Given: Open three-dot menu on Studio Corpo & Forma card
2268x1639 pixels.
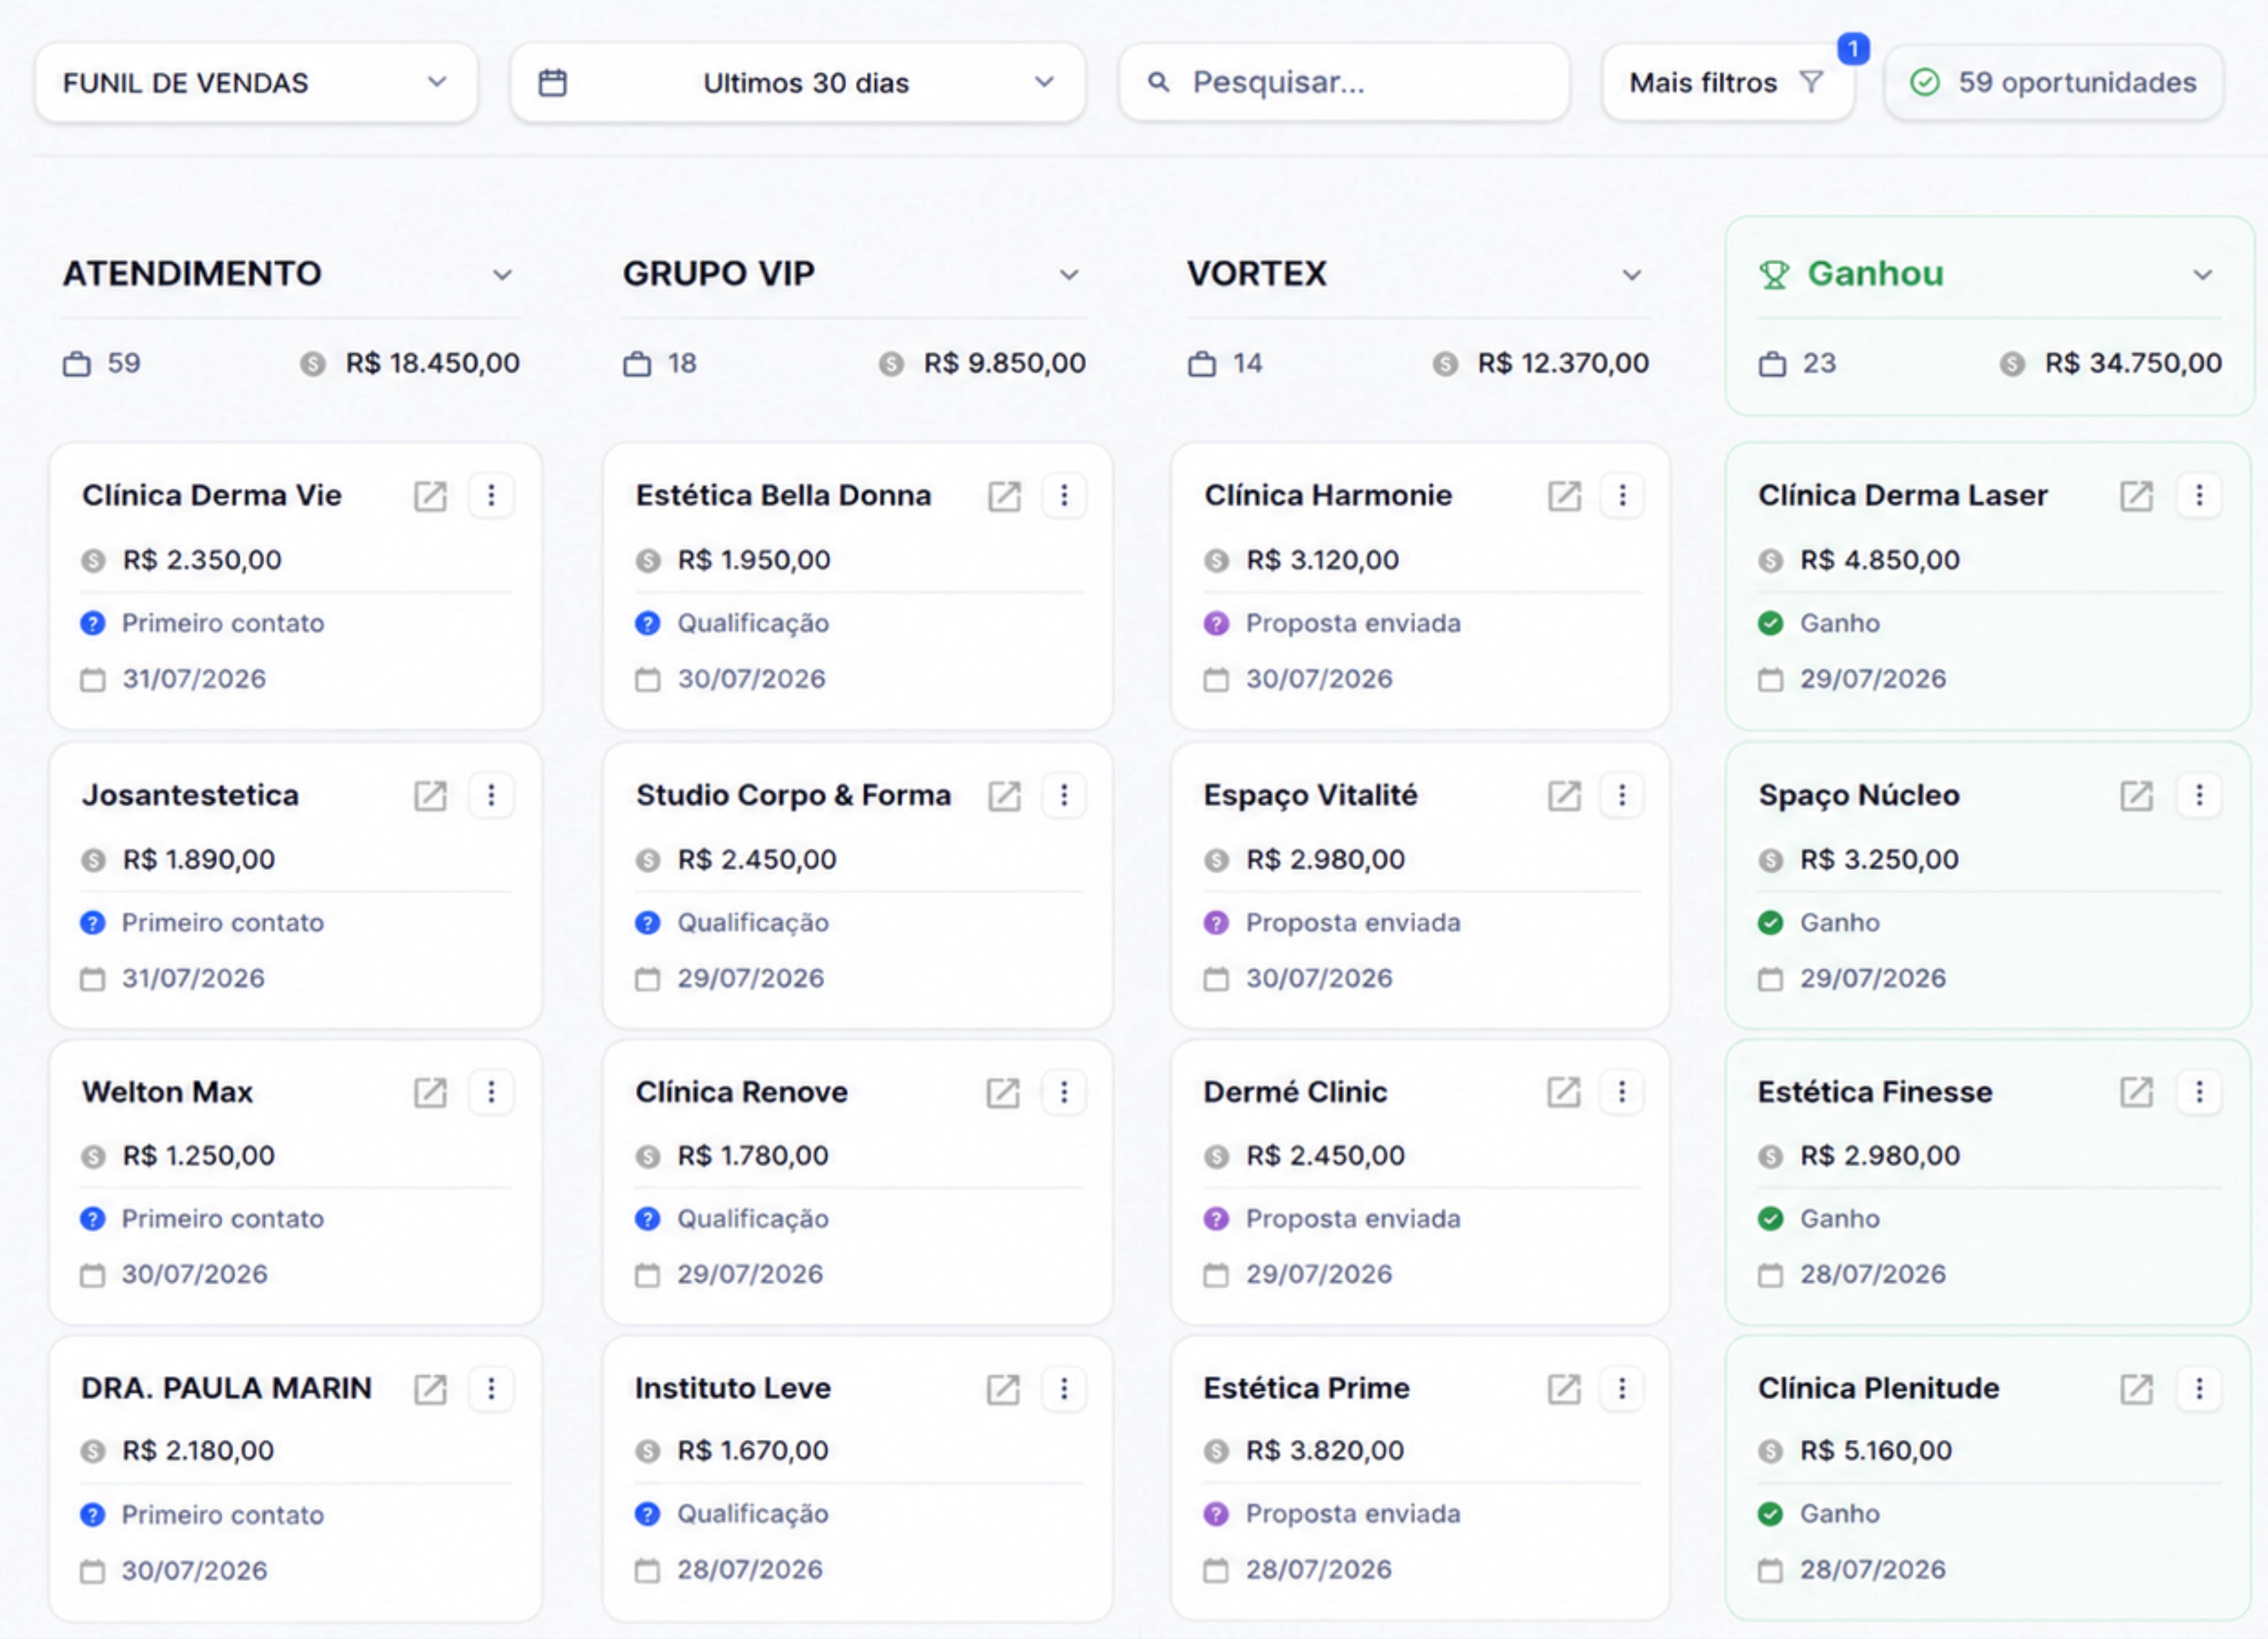Looking at the screenshot, I should coord(1064,796).
